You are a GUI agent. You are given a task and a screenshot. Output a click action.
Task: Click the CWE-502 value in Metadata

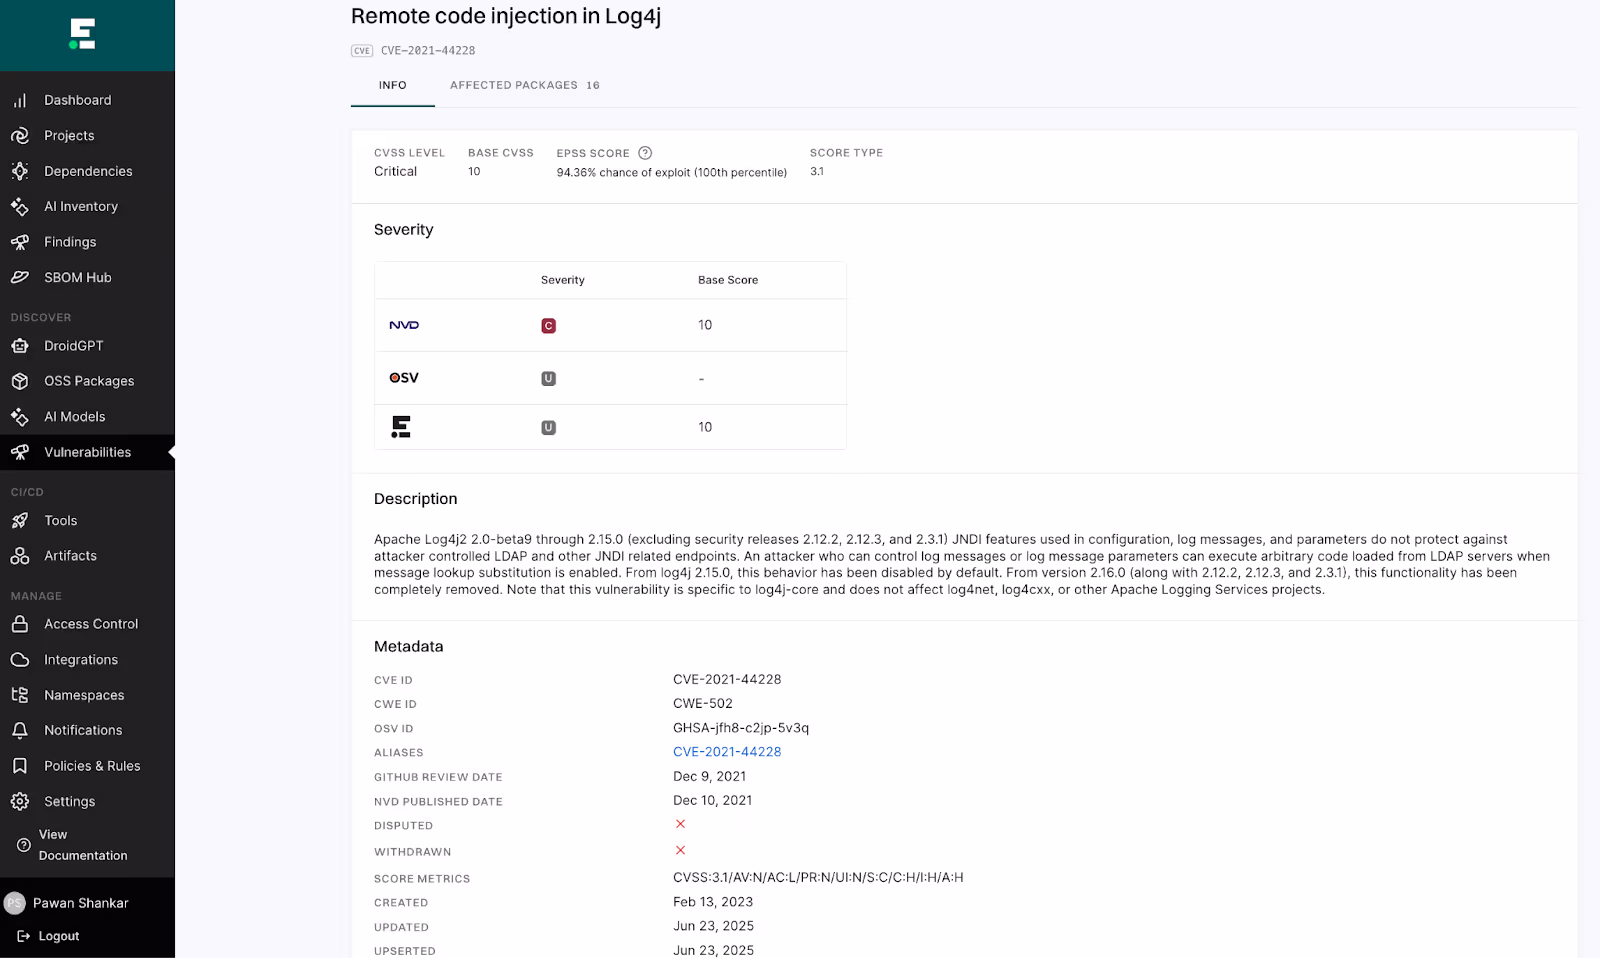703,704
